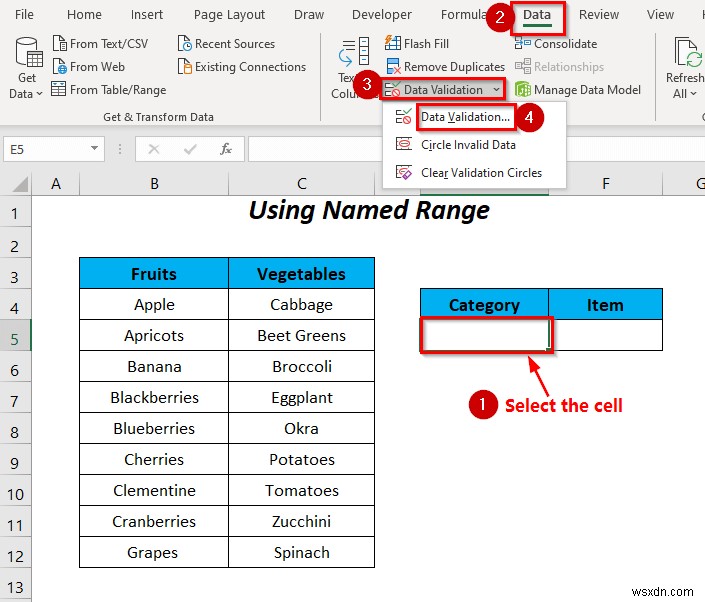
Task: Click the Vegetables header cell
Action: 302,273
